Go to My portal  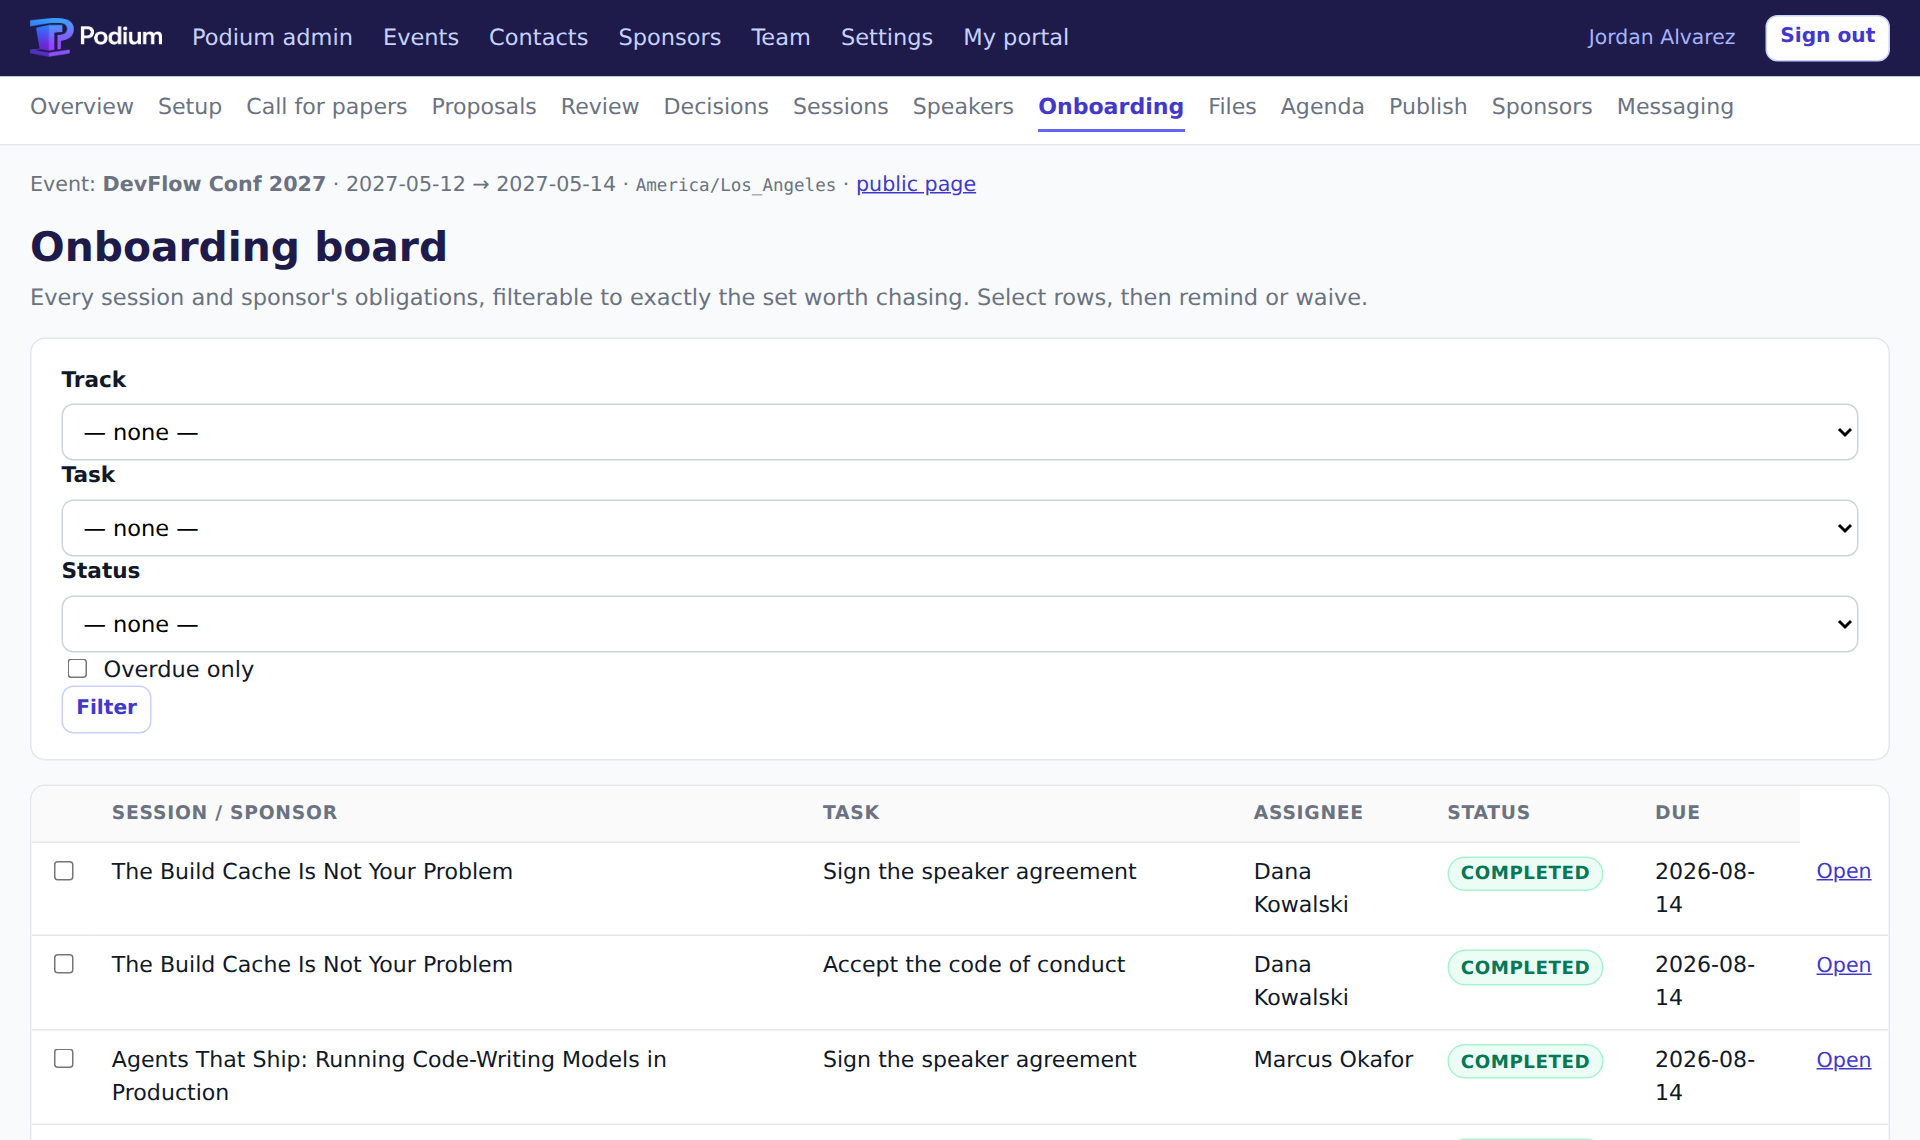(1015, 37)
